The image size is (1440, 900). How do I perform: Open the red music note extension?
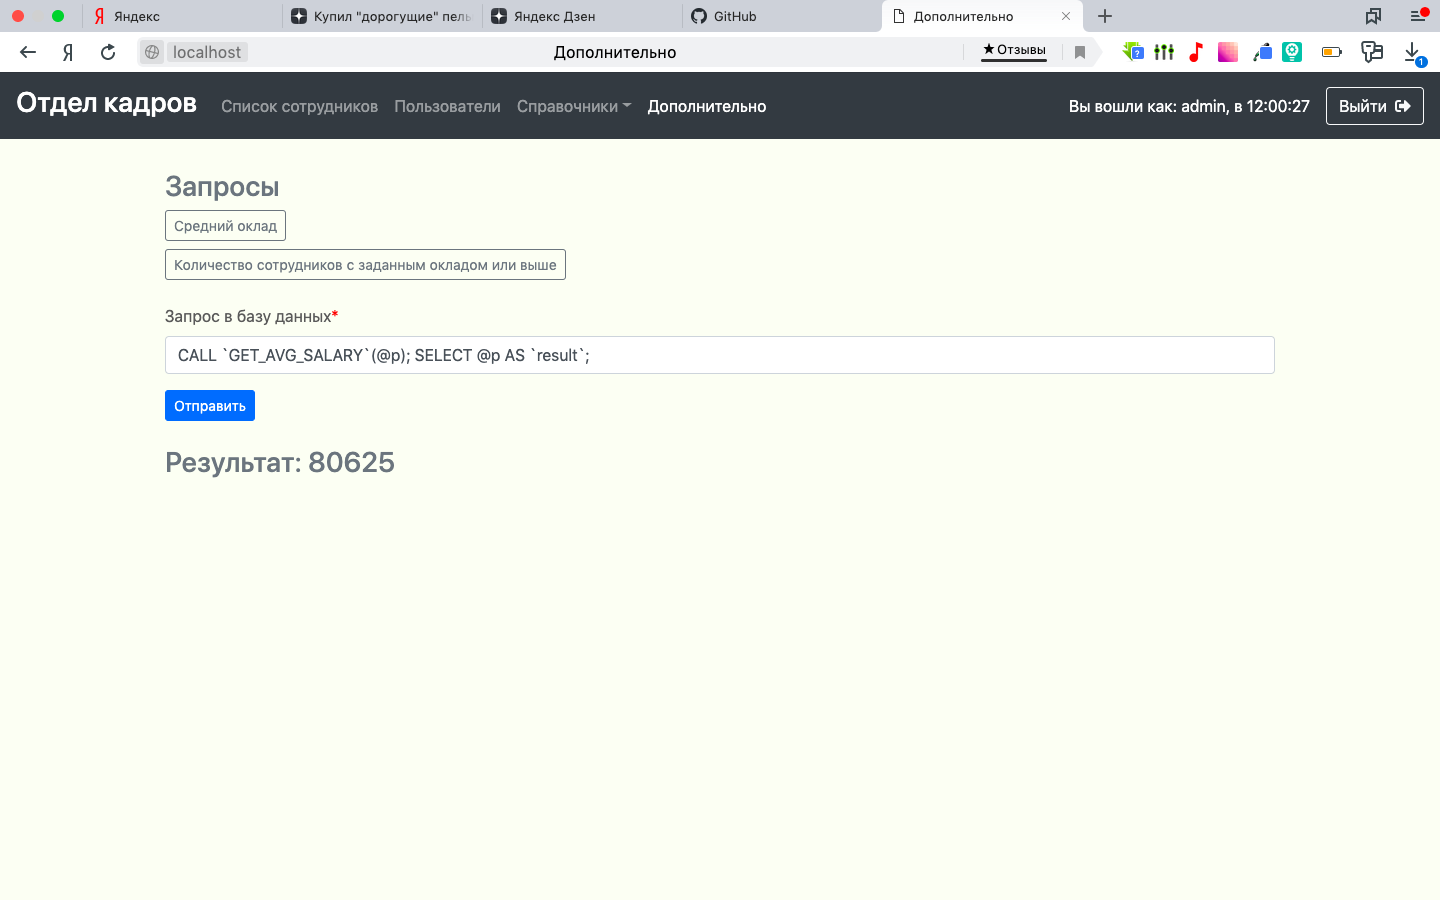tap(1196, 52)
